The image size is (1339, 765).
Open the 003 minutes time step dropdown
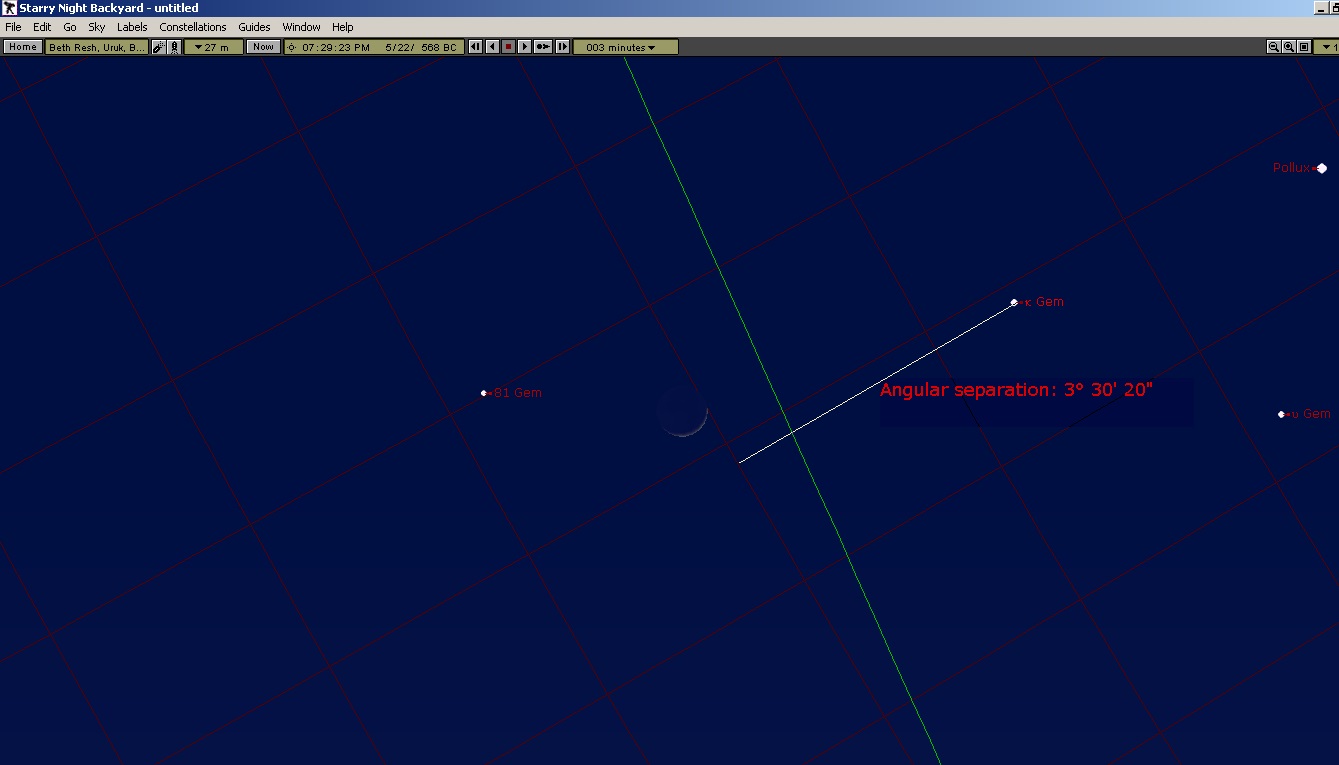(x=626, y=47)
